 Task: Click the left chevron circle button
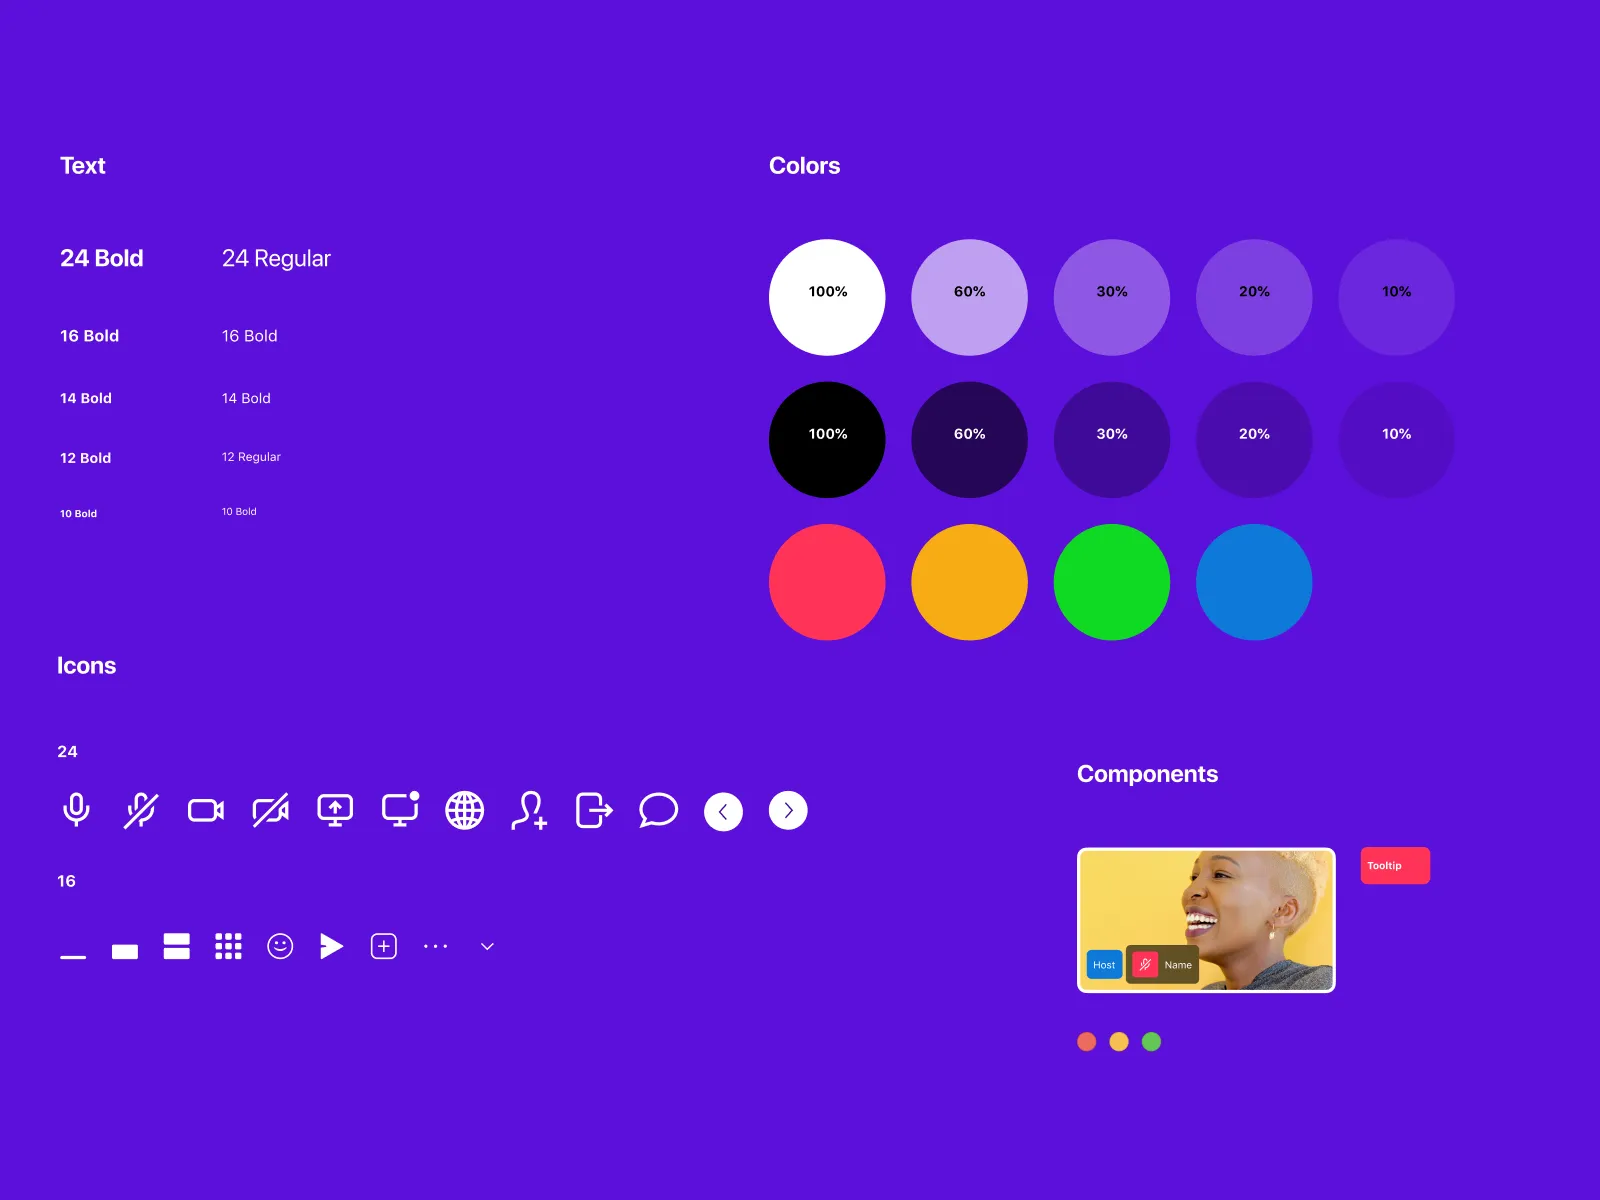coord(723,811)
